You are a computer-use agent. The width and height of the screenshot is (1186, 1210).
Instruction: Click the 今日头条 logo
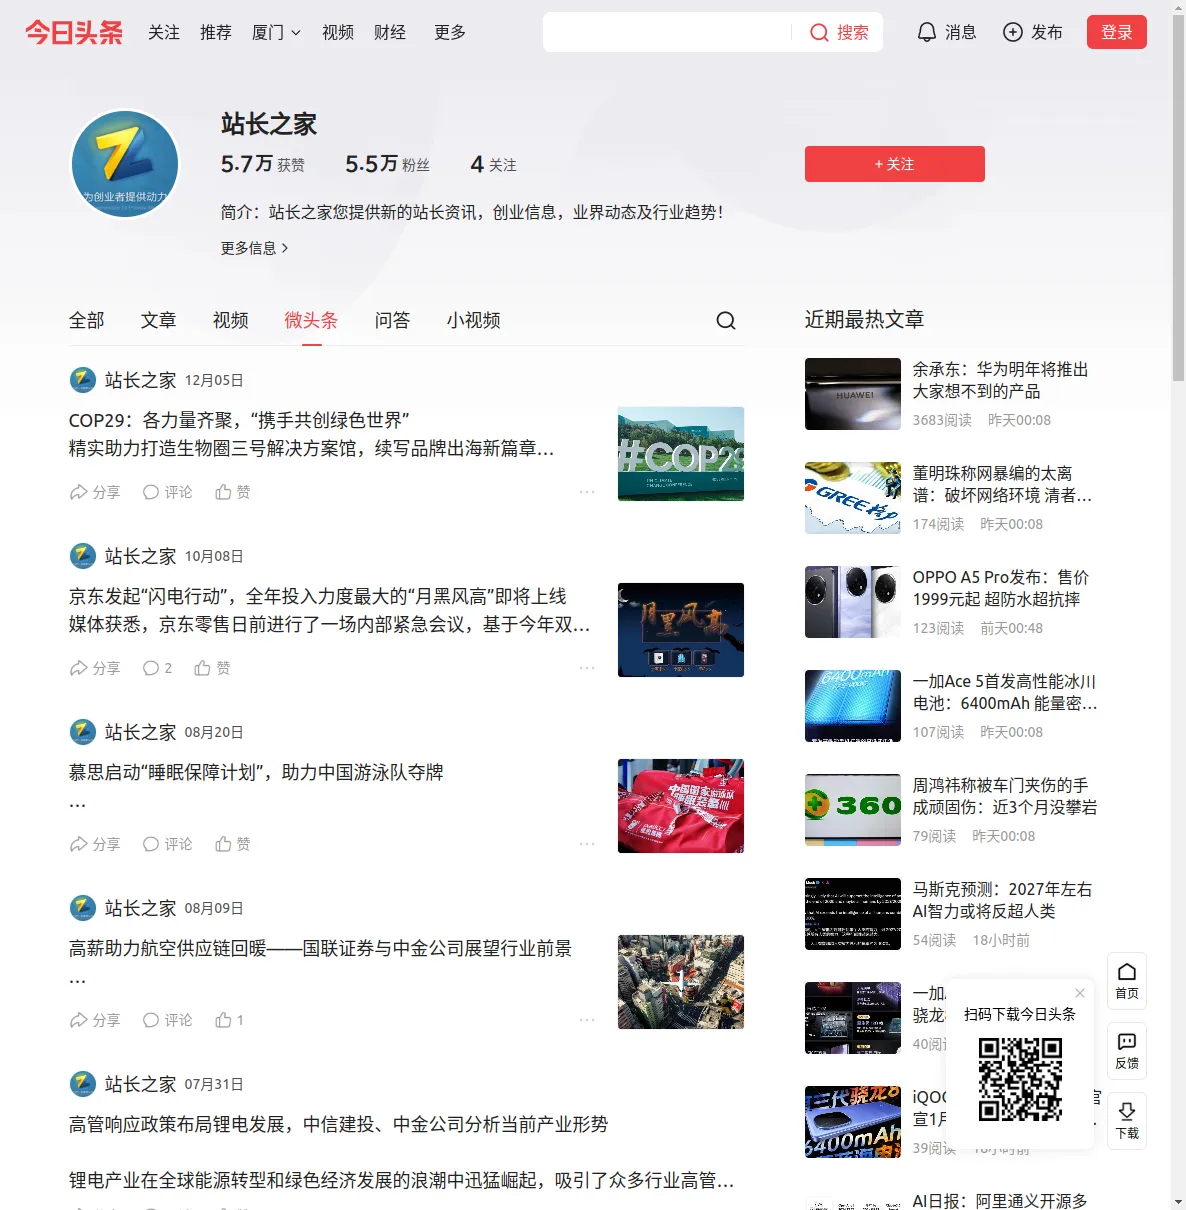[x=74, y=33]
